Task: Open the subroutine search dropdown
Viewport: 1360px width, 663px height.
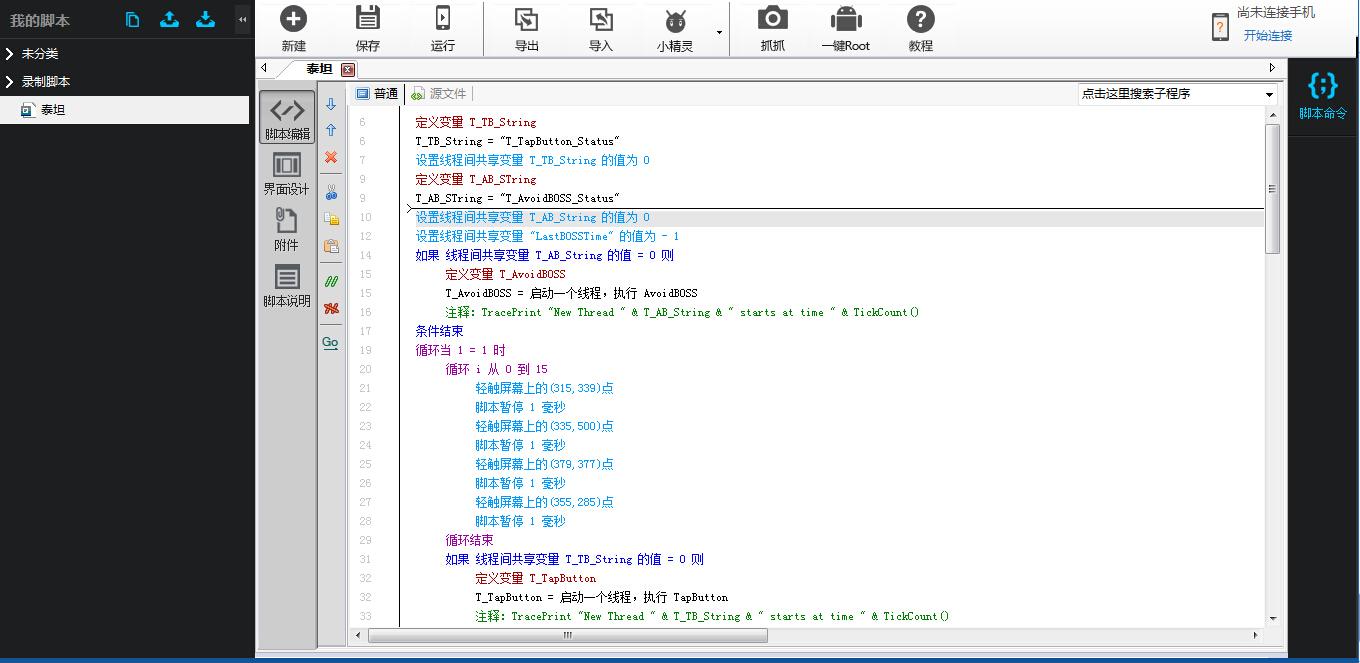Action: point(1269,94)
